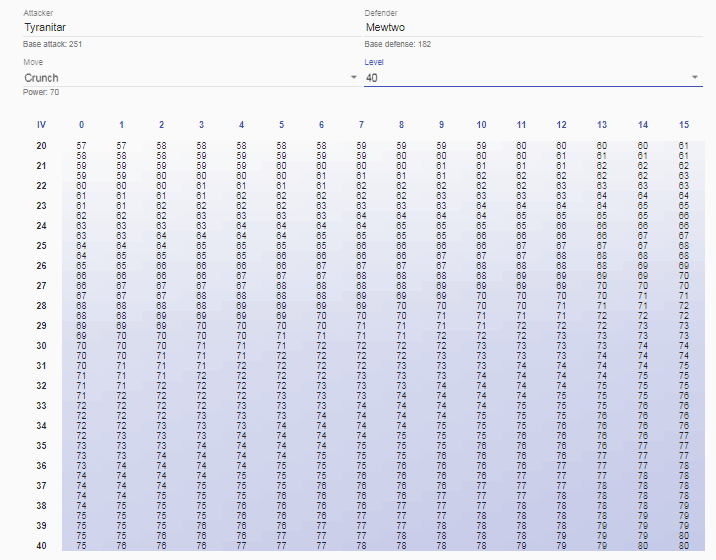This screenshot has height=560, width=716.
Task: Click the level row header 29
Action: [x=42, y=326]
